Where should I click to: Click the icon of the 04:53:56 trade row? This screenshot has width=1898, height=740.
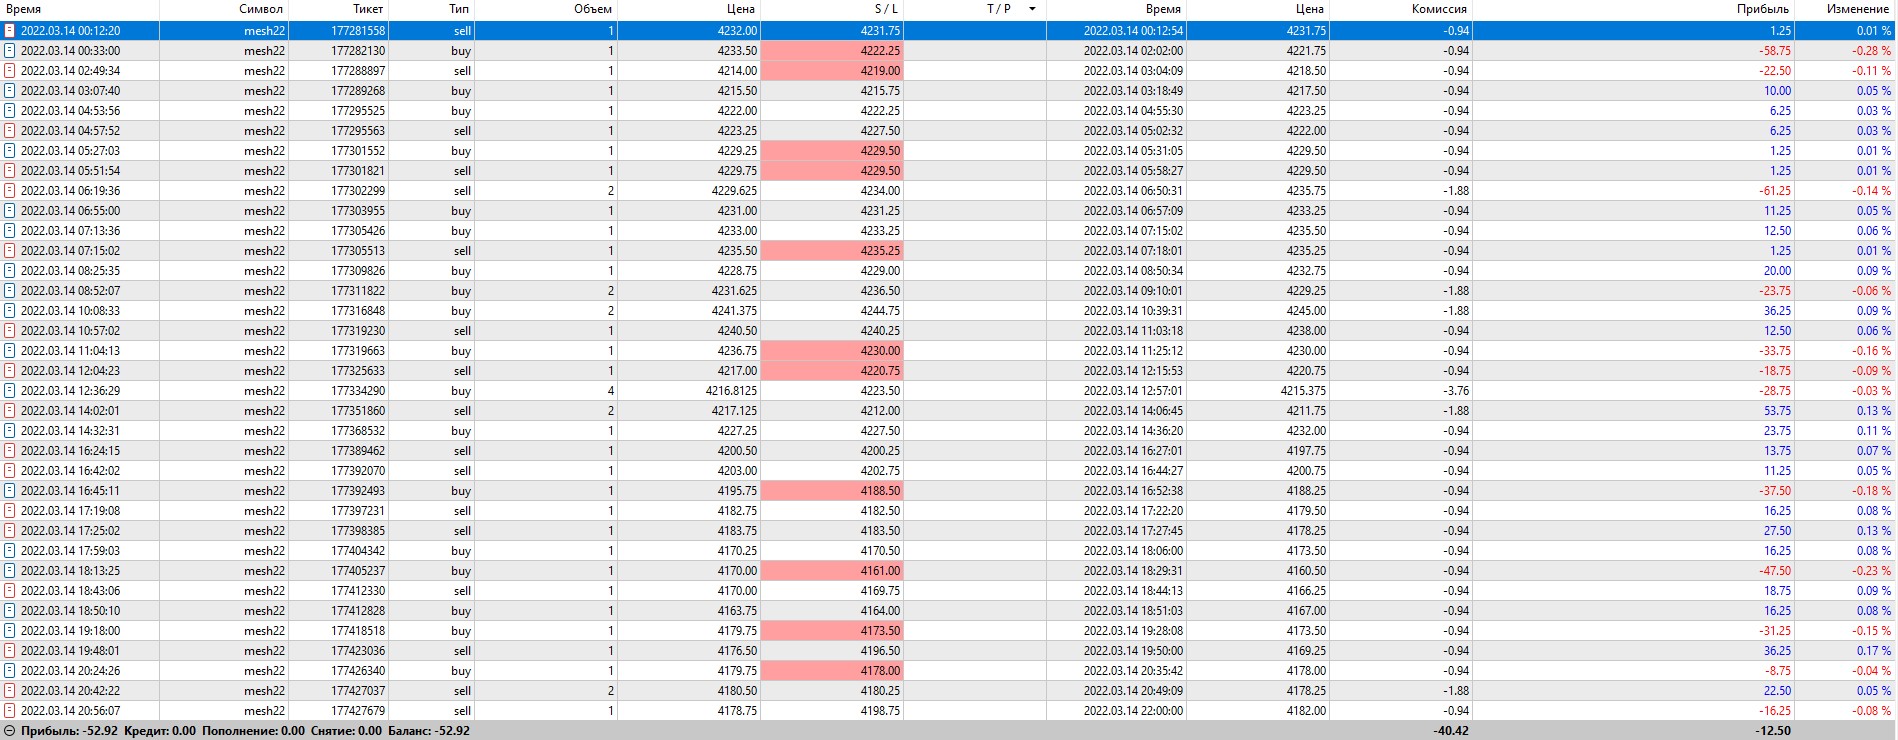(x=10, y=111)
